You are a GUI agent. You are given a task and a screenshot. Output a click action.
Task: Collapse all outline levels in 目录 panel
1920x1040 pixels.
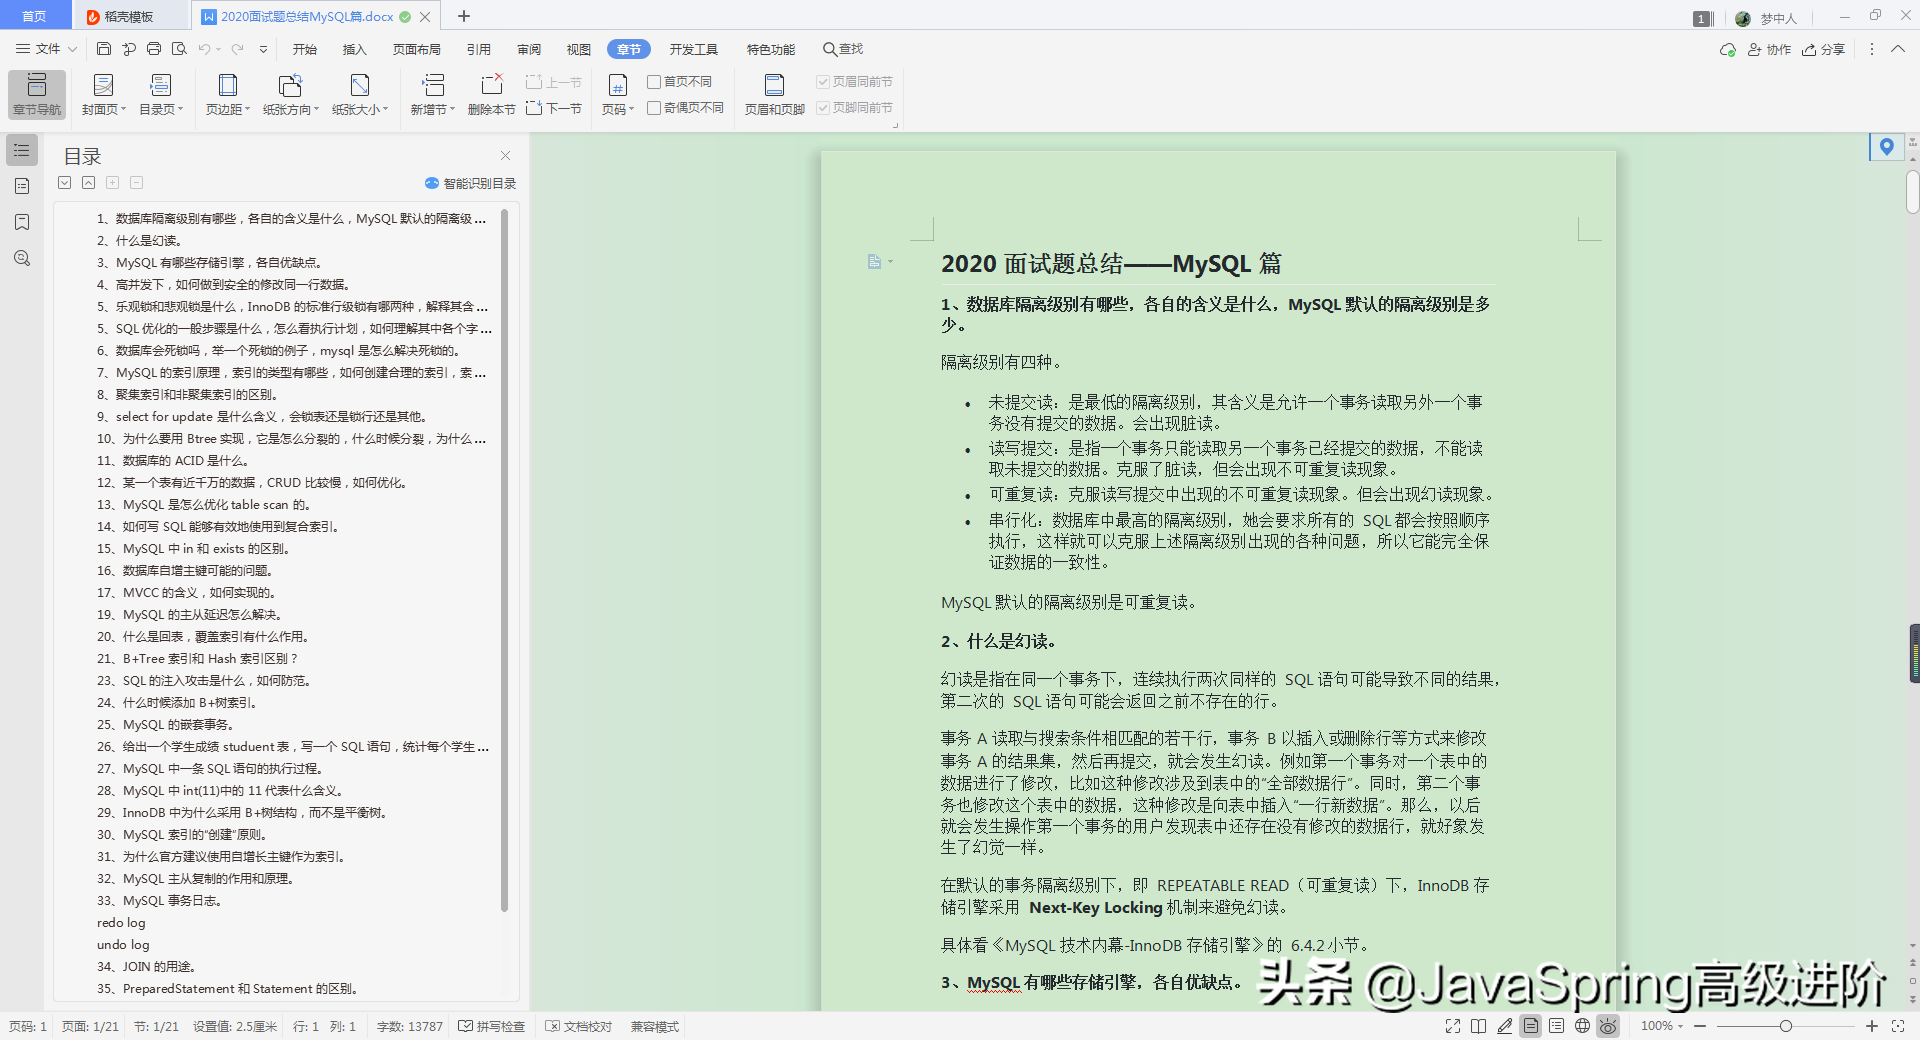point(89,183)
